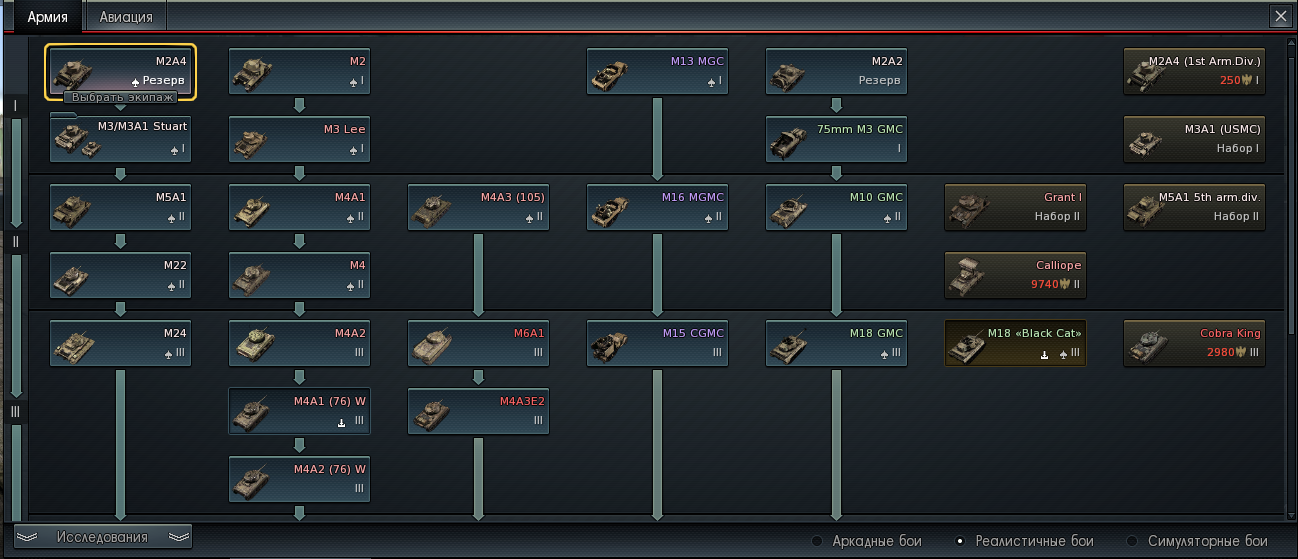Jump to rank II on rank sidebar
The height and width of the screenshot is (559, 1298).
pos(15,242)
